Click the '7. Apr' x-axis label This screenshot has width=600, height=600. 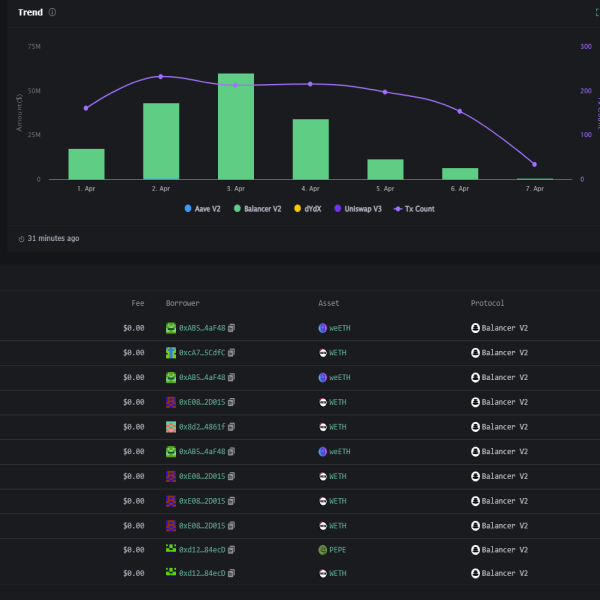535,189
